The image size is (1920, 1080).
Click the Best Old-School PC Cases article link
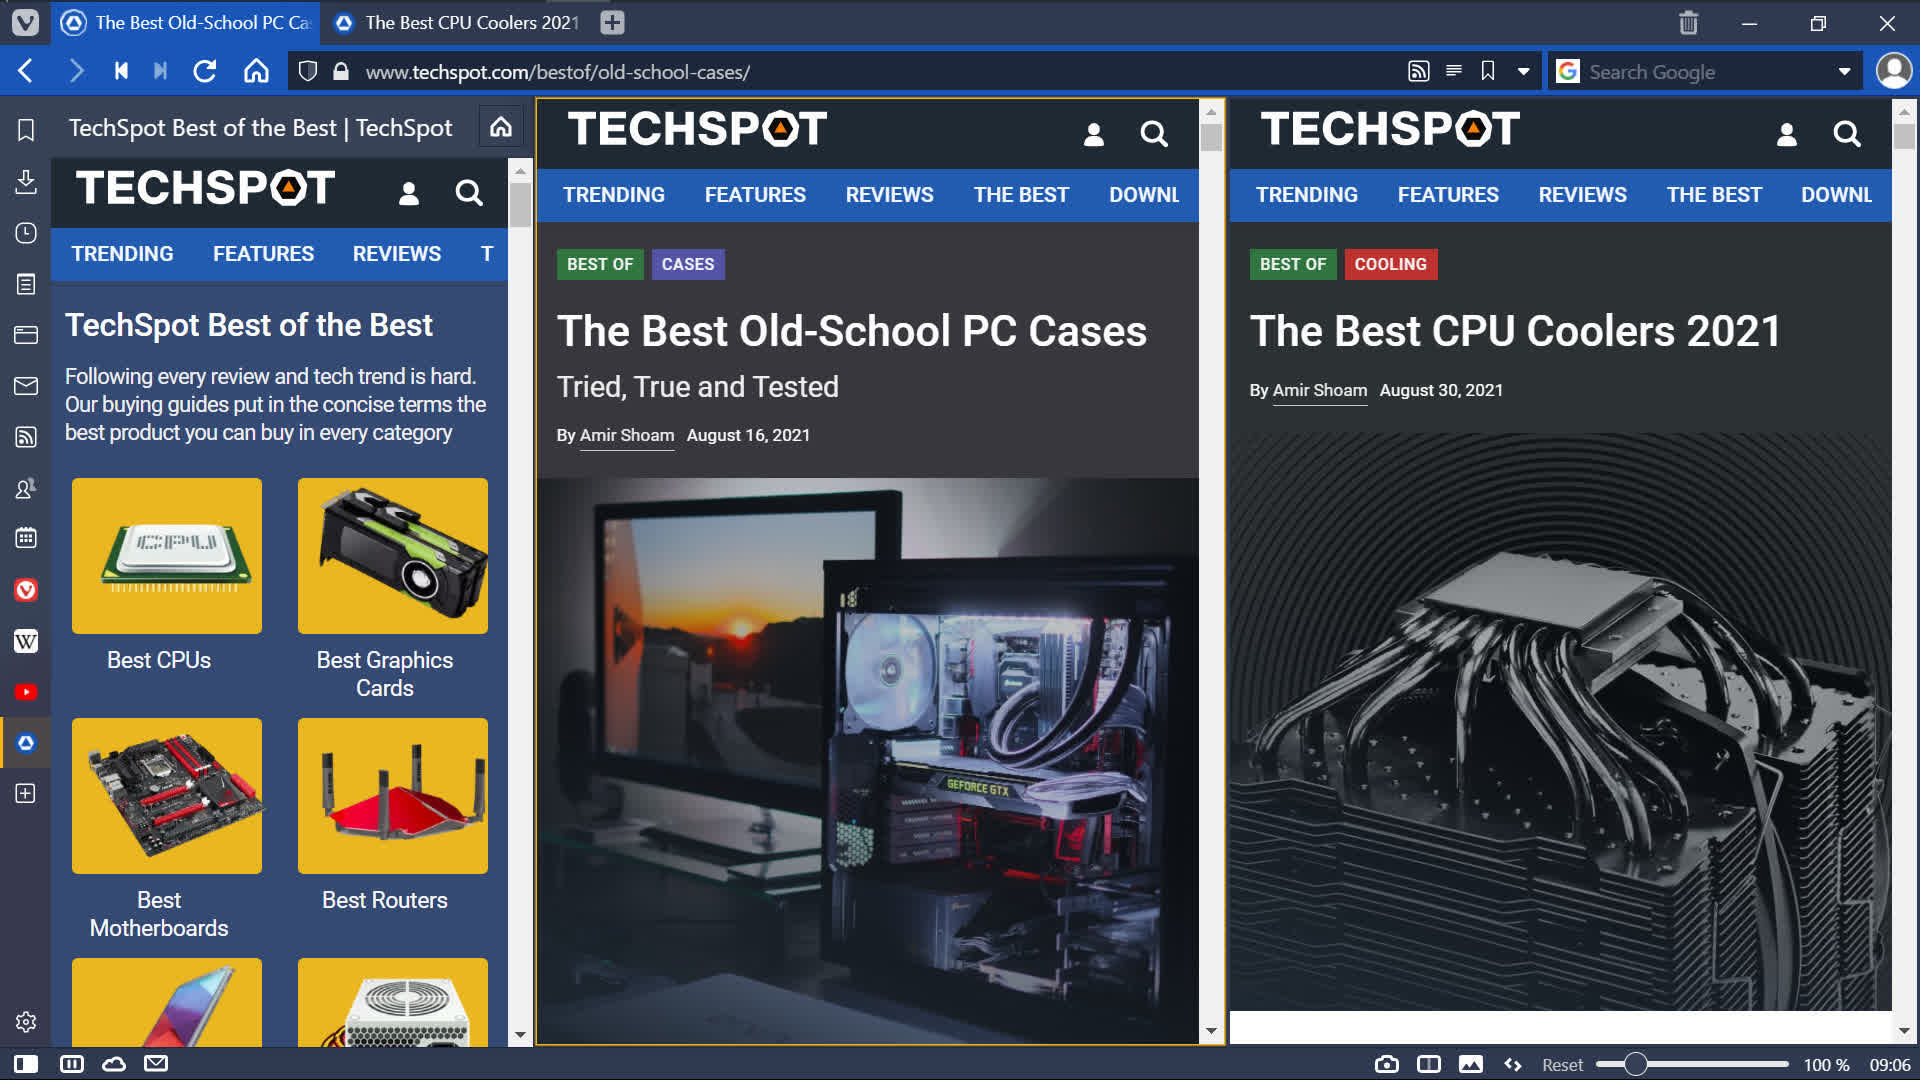pyautogui.click(x=852, y=330)
